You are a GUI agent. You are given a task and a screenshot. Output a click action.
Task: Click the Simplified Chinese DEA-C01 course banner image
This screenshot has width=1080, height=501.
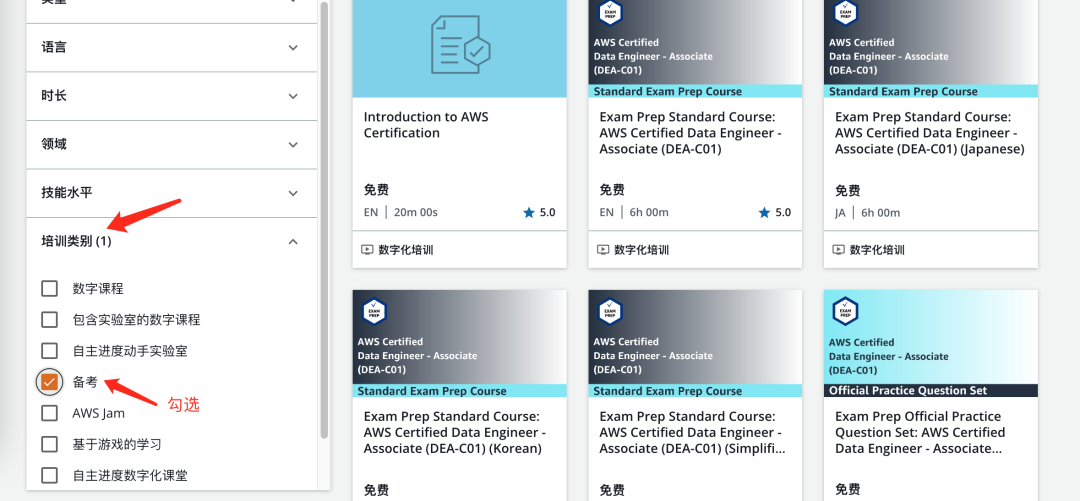coord(695,343)
